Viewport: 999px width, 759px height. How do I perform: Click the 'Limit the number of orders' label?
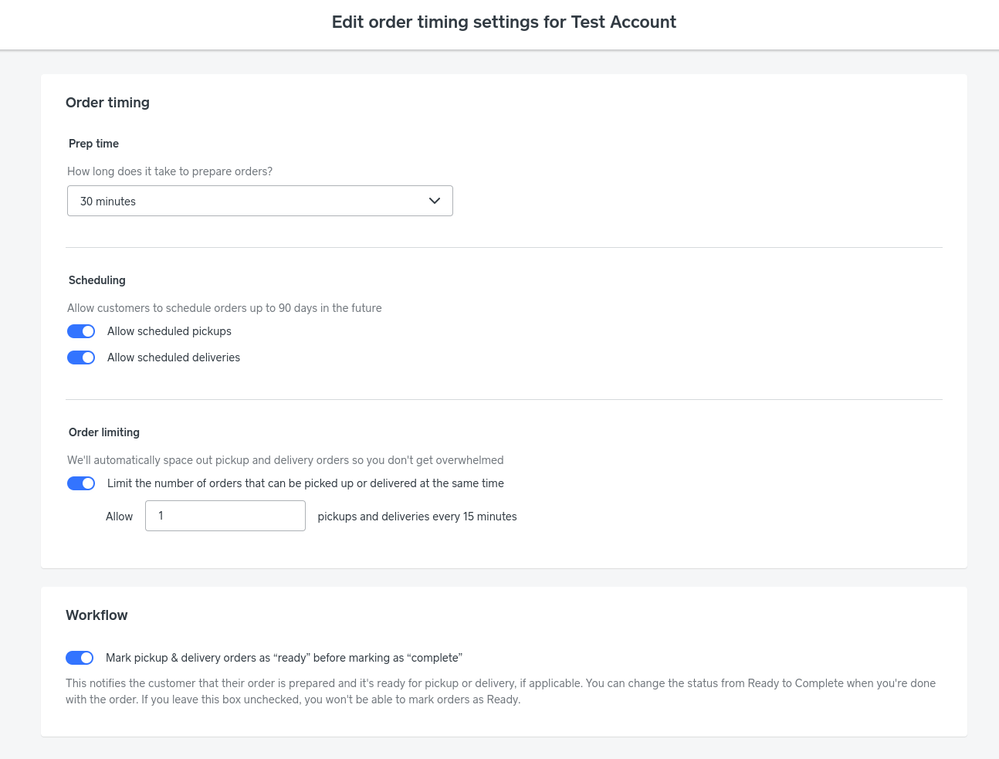pyautogui.click(x=305, y=484)
